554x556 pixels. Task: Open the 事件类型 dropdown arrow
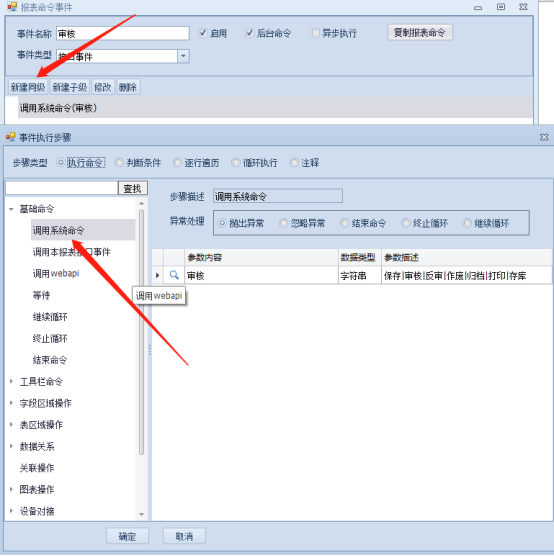[183, 56]
